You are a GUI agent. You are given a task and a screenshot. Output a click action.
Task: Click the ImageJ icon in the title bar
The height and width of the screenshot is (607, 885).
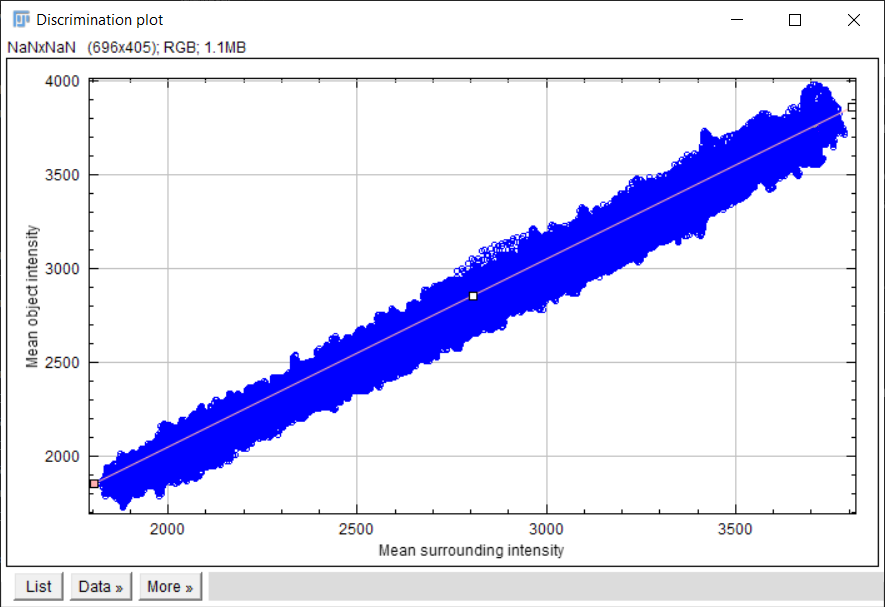[x=21, y=19]
